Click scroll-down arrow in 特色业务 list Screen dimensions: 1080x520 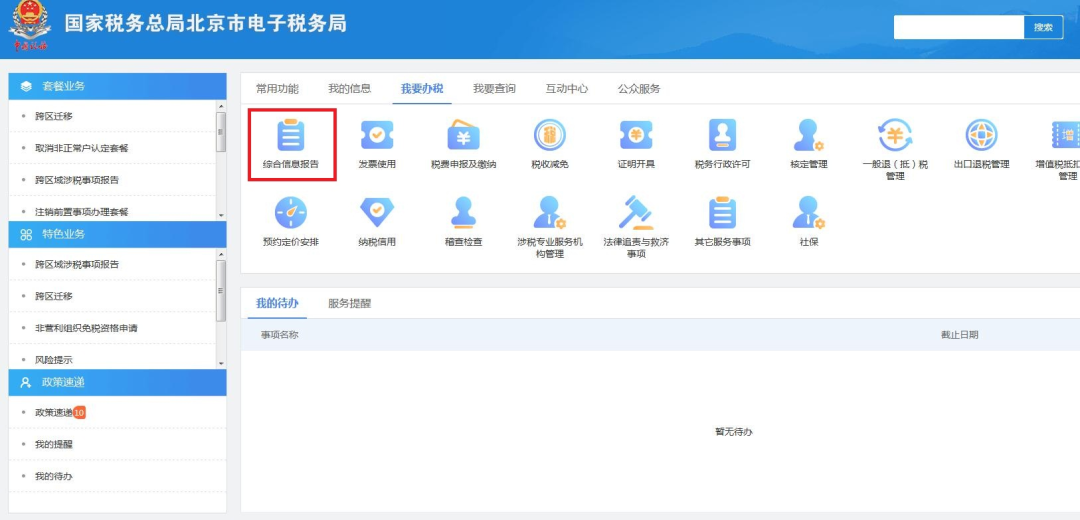pos(221,364)
